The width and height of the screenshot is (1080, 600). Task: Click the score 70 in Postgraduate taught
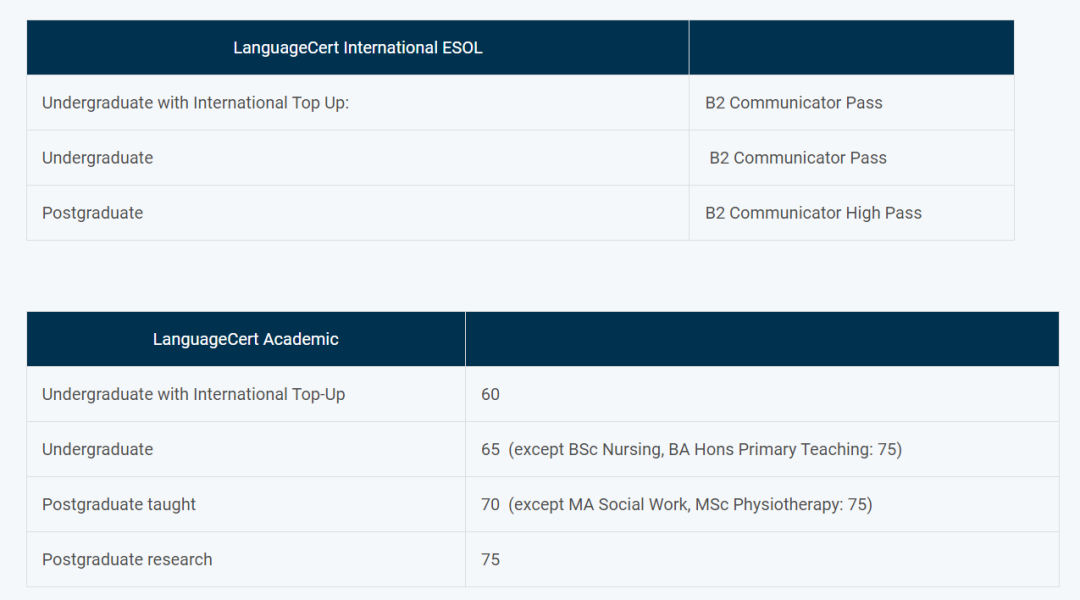click(490, 504)
